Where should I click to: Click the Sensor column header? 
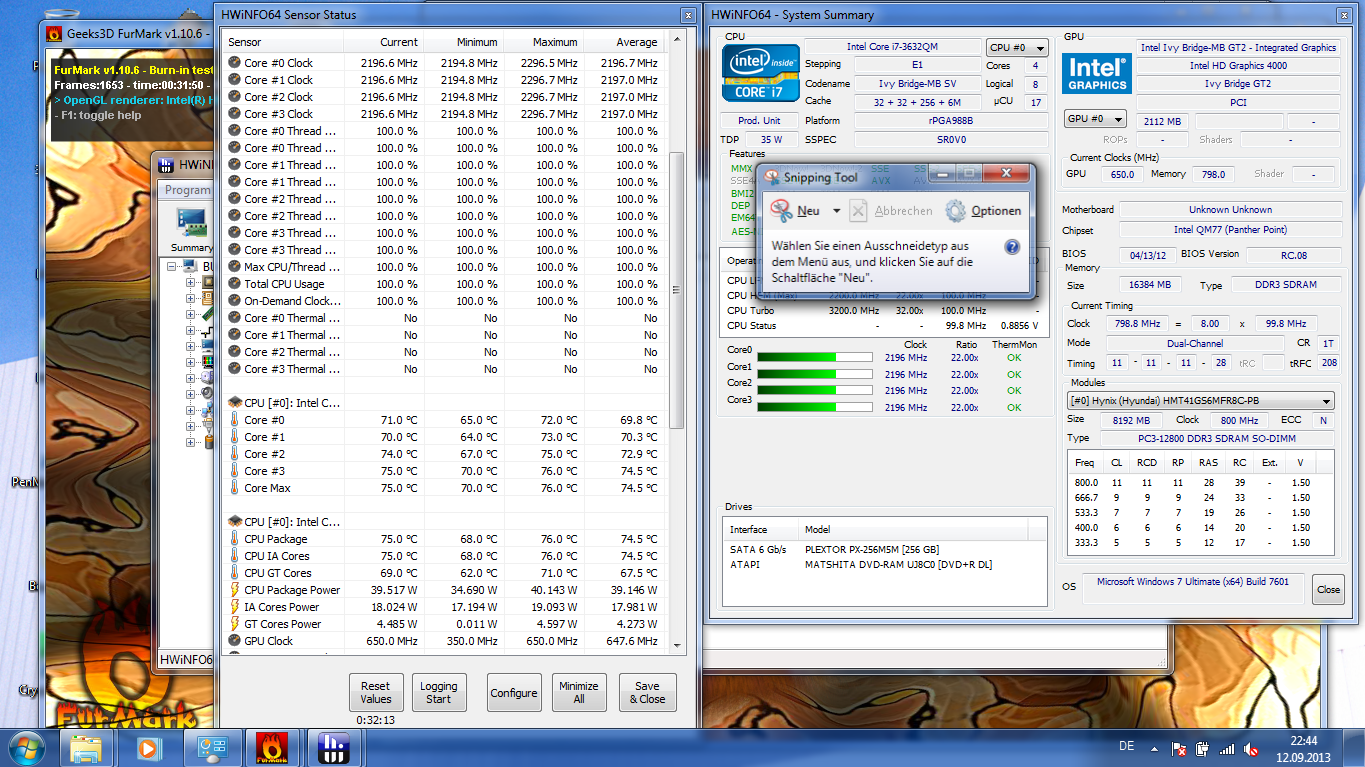point(283,42)
